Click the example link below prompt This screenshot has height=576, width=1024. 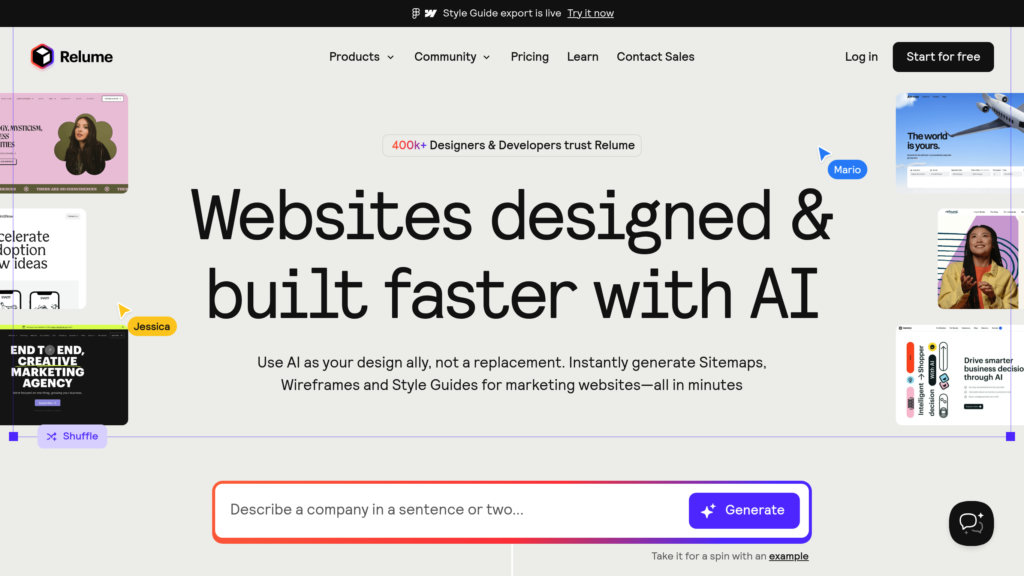click(x=788, y=556)
